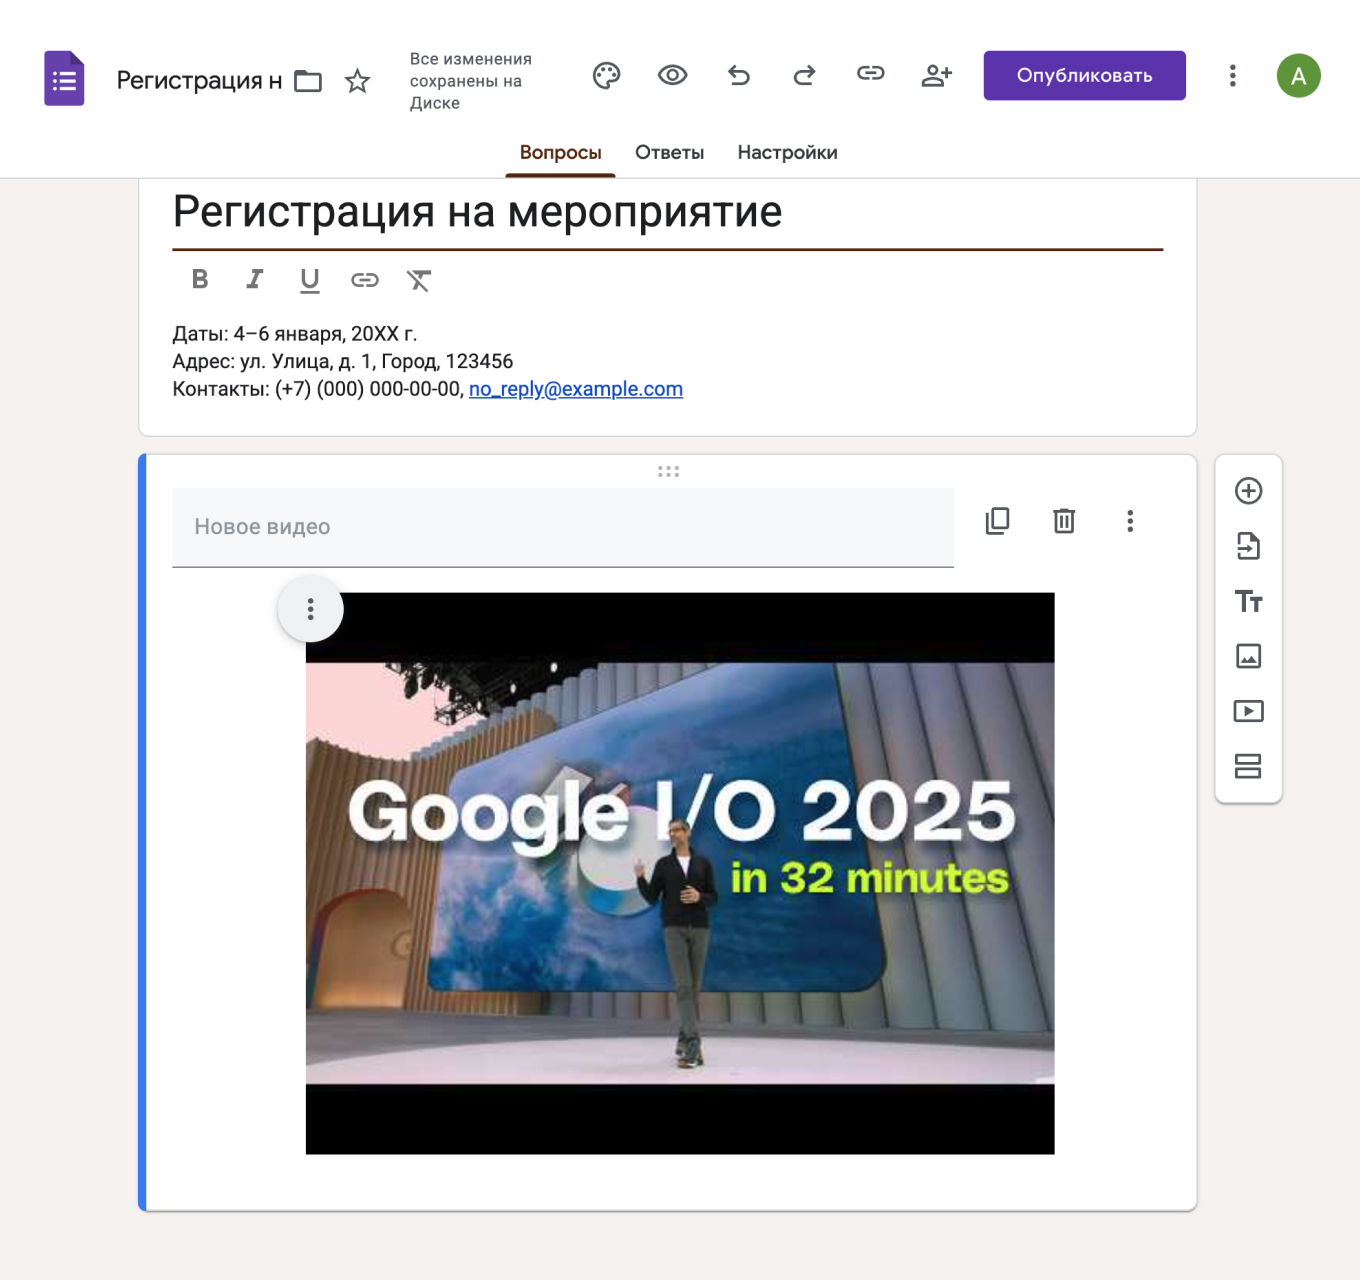Toggle bold formatting in the description toolbar

click(200, 280)
